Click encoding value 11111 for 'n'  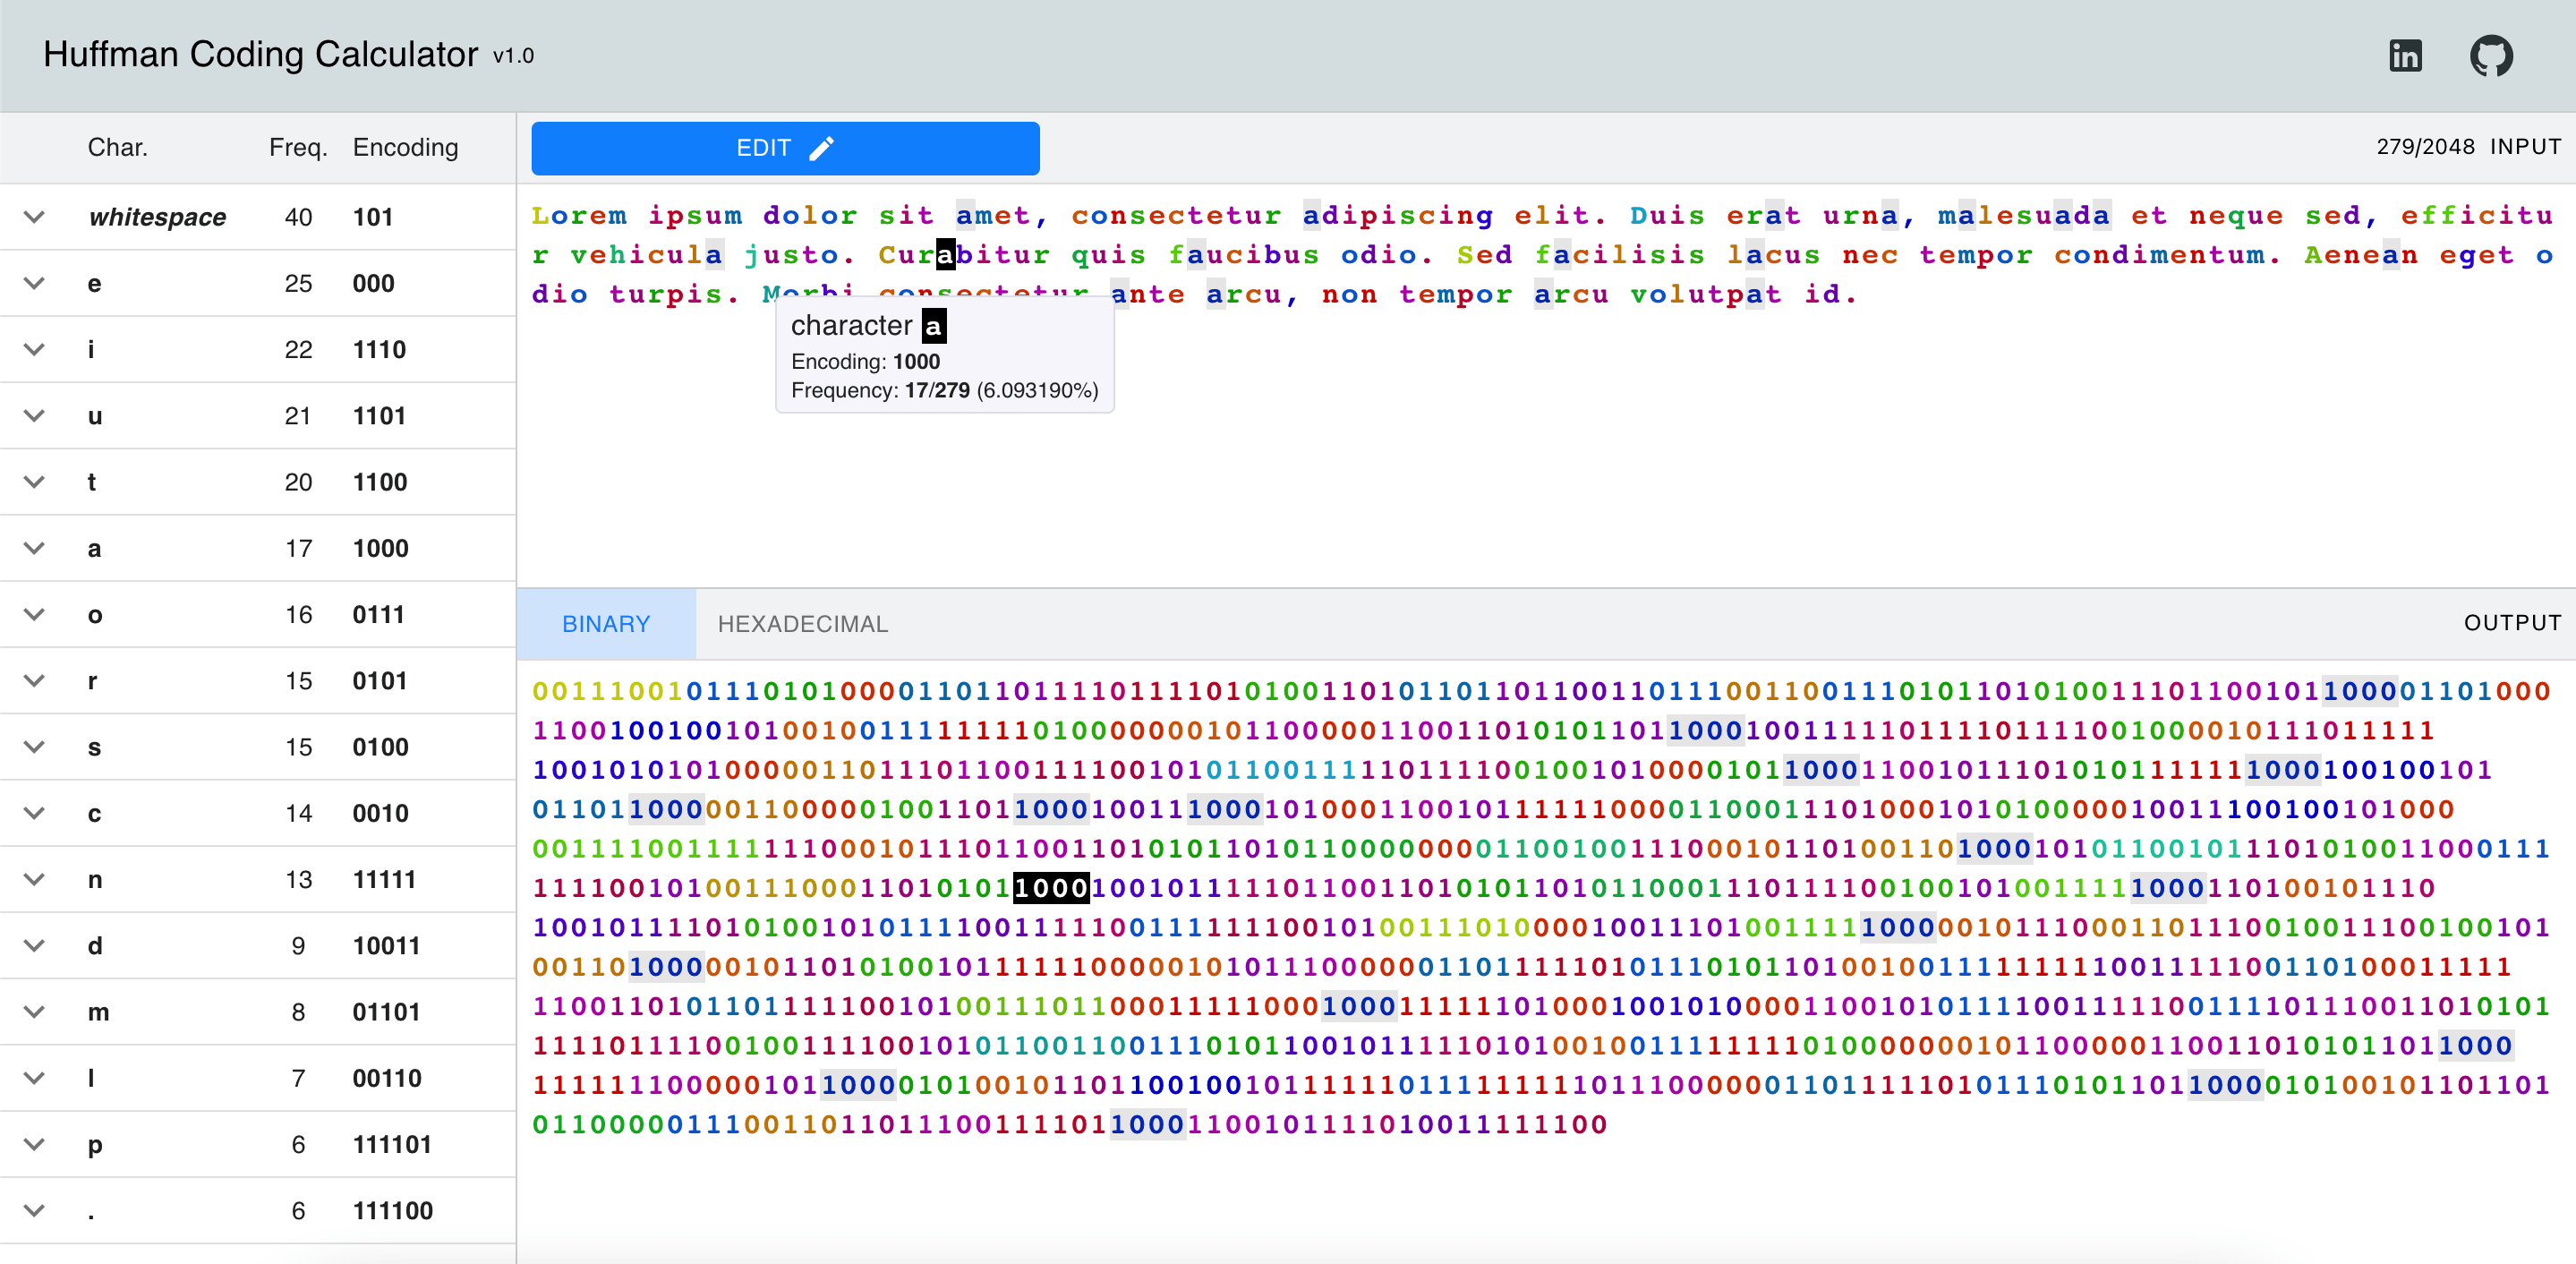(x=384, y=879)
